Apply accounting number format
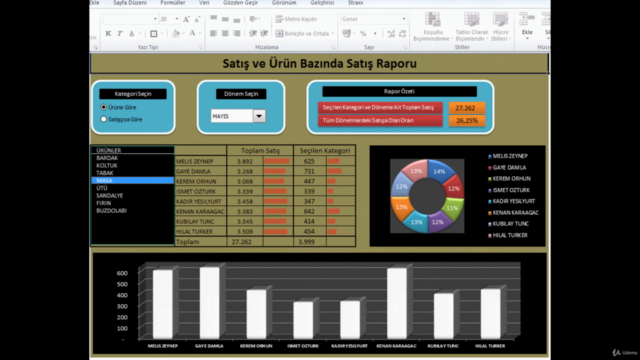Viewport: 640px width, 360px height. 347,33
